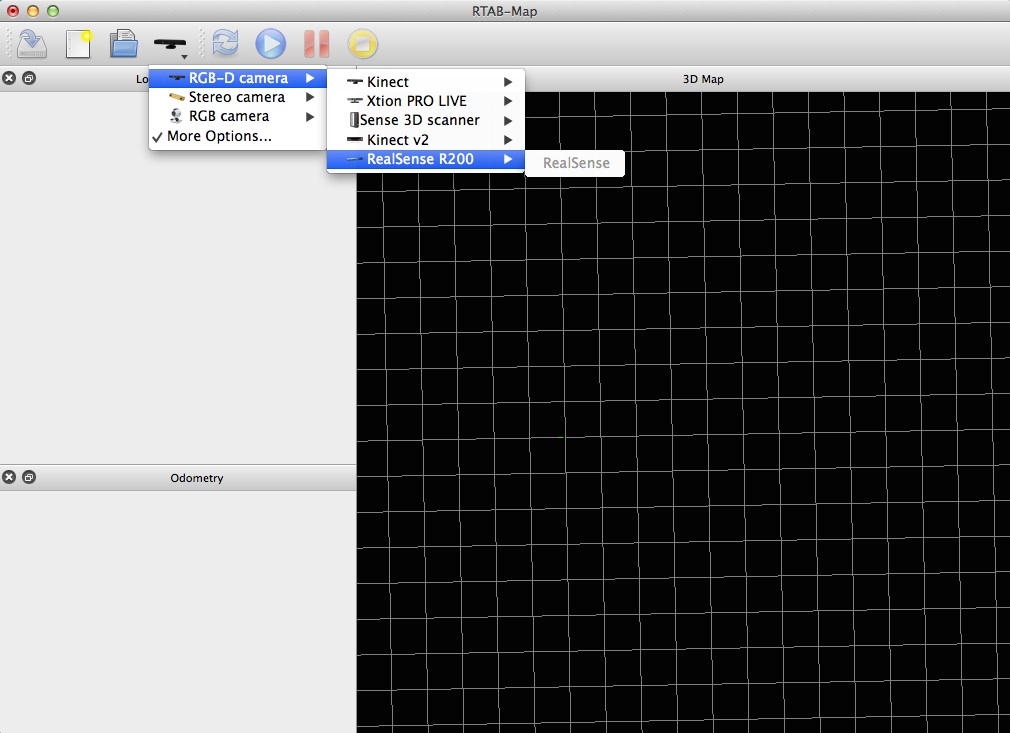The image size is (1010, 733).
Task: Undock the Loop closure panel at top left
Action: [x=29, y=79]
